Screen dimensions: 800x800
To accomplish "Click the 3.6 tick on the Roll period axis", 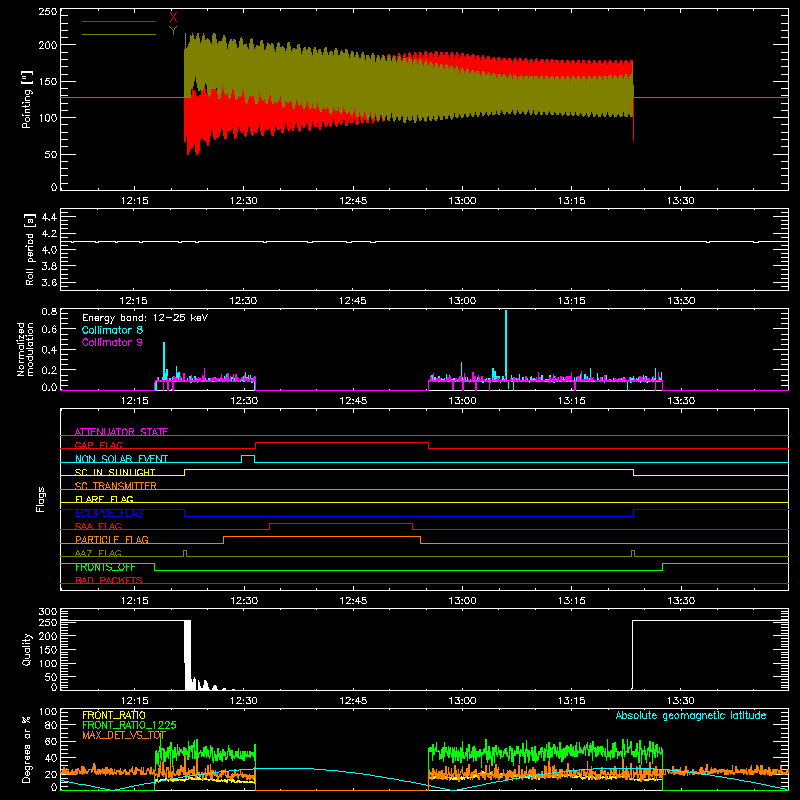I will 49,283.
